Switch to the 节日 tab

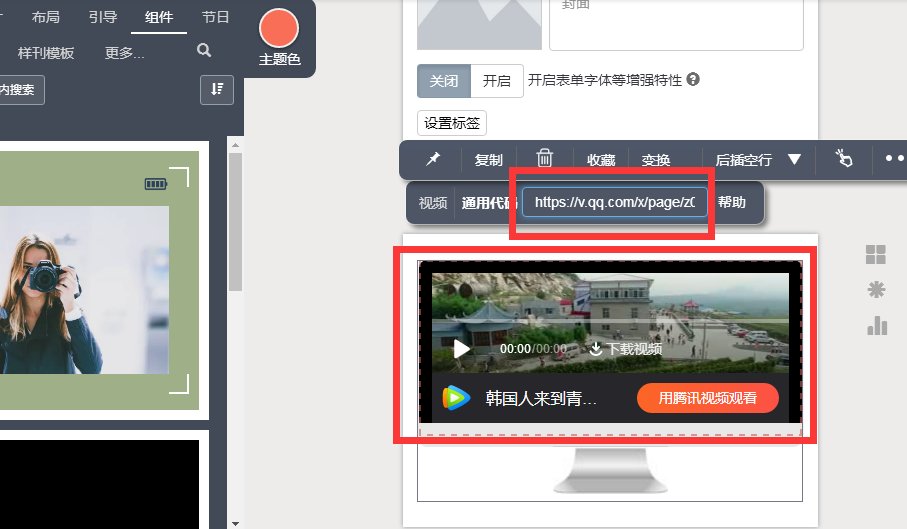(215, 17)
